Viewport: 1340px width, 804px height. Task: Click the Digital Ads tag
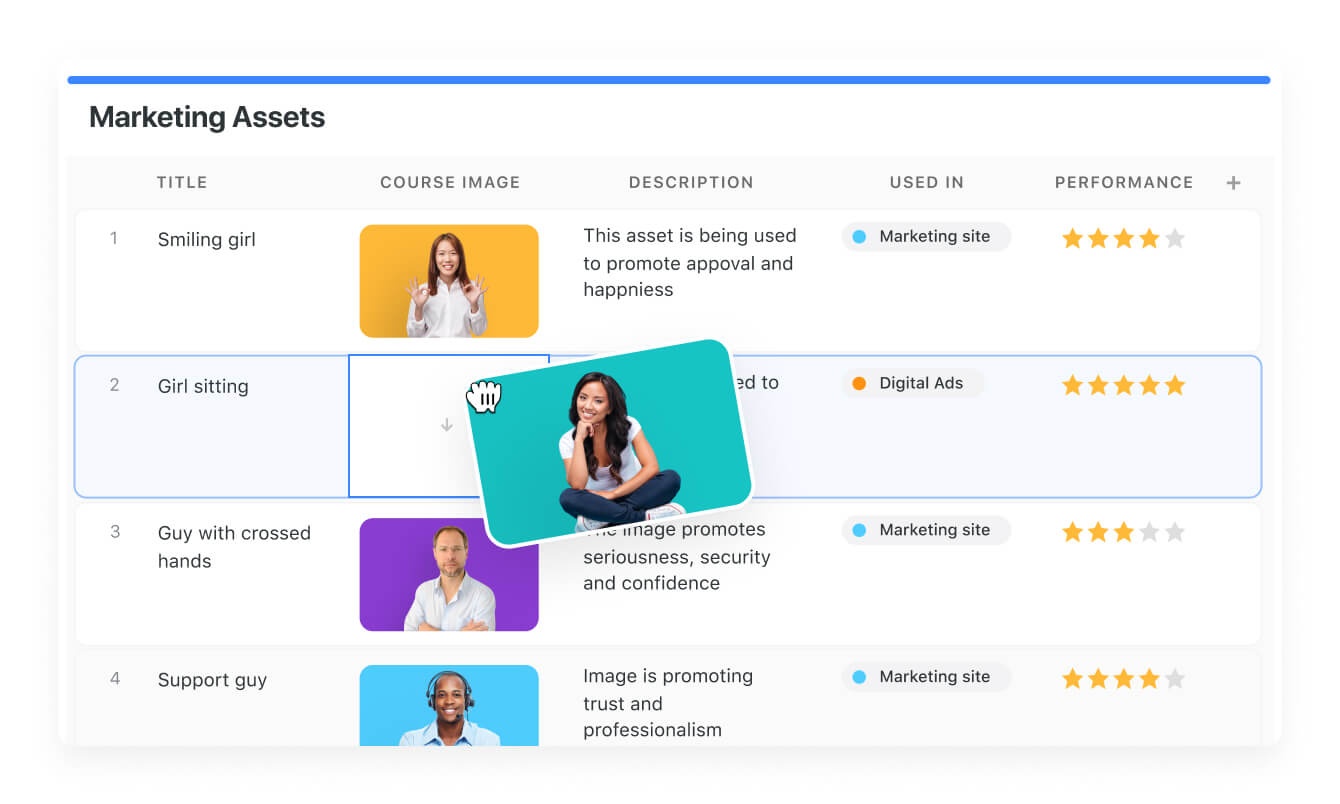(913, 383)
